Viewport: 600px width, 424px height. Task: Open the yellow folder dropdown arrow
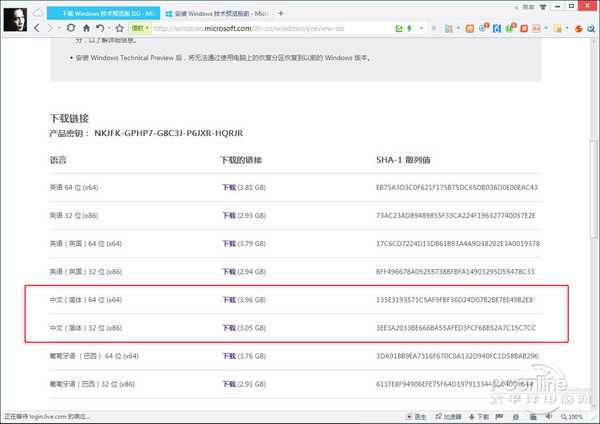coord(567,28)
